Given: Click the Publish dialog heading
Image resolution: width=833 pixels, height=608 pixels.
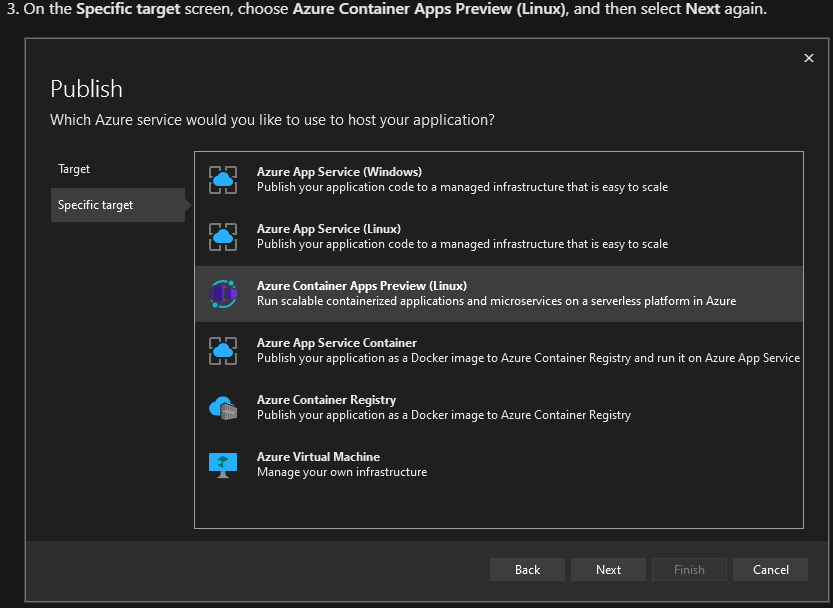Looking at the screenshot, I should tap(87, 89).
